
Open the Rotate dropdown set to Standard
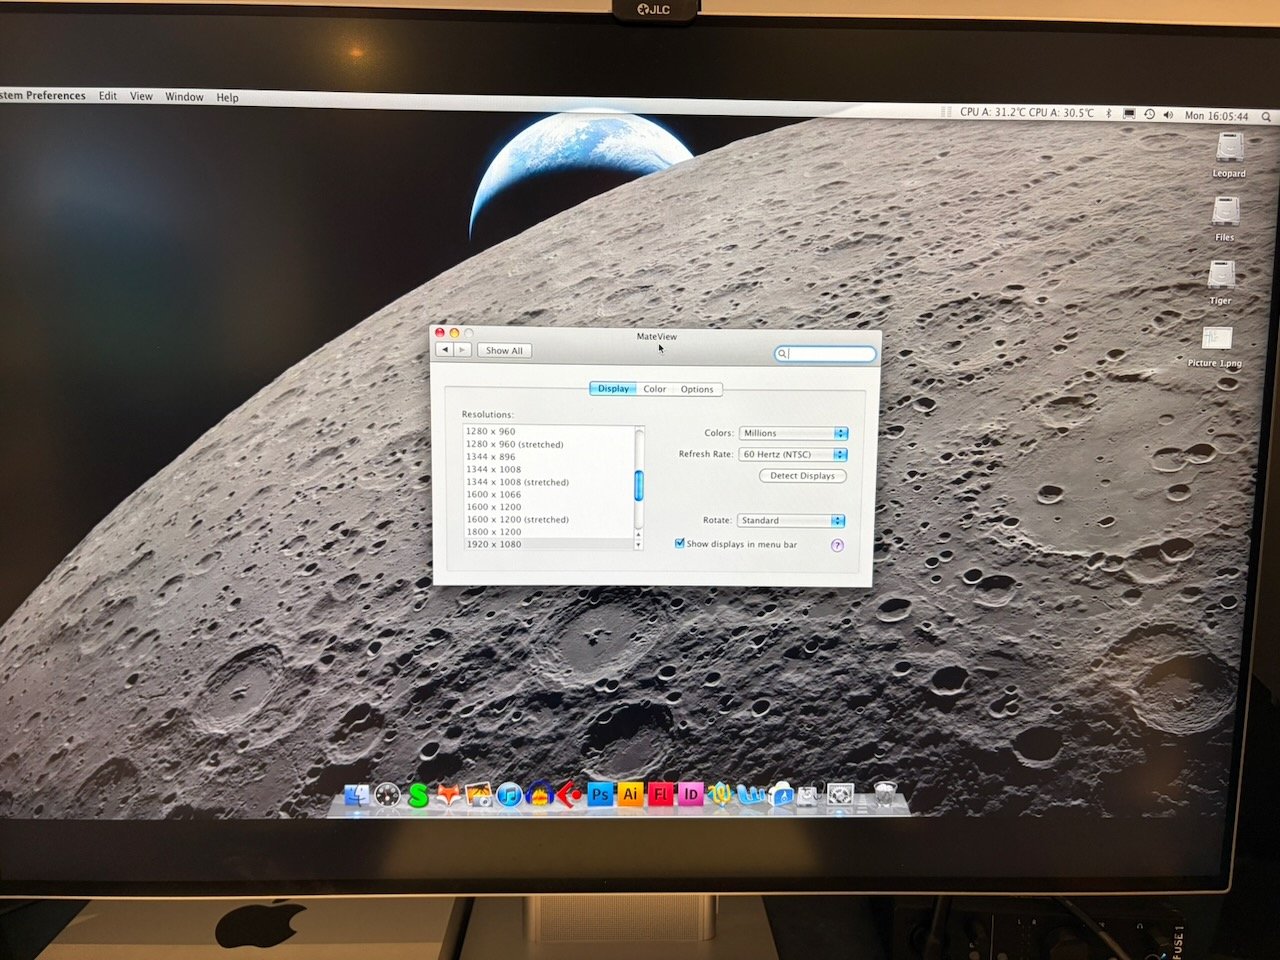pos(791,520)
